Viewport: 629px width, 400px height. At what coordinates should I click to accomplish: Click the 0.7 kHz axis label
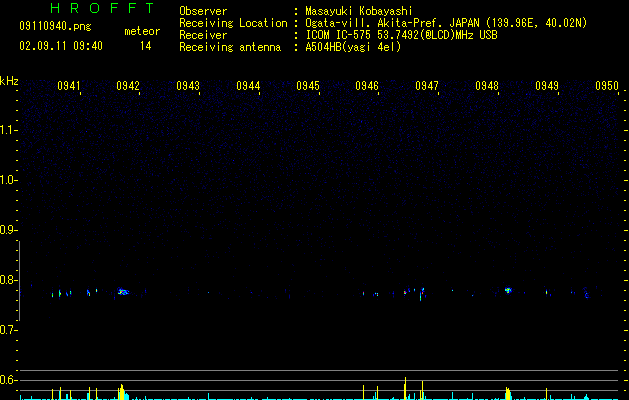pyautogui.click(x=7, y=330)
